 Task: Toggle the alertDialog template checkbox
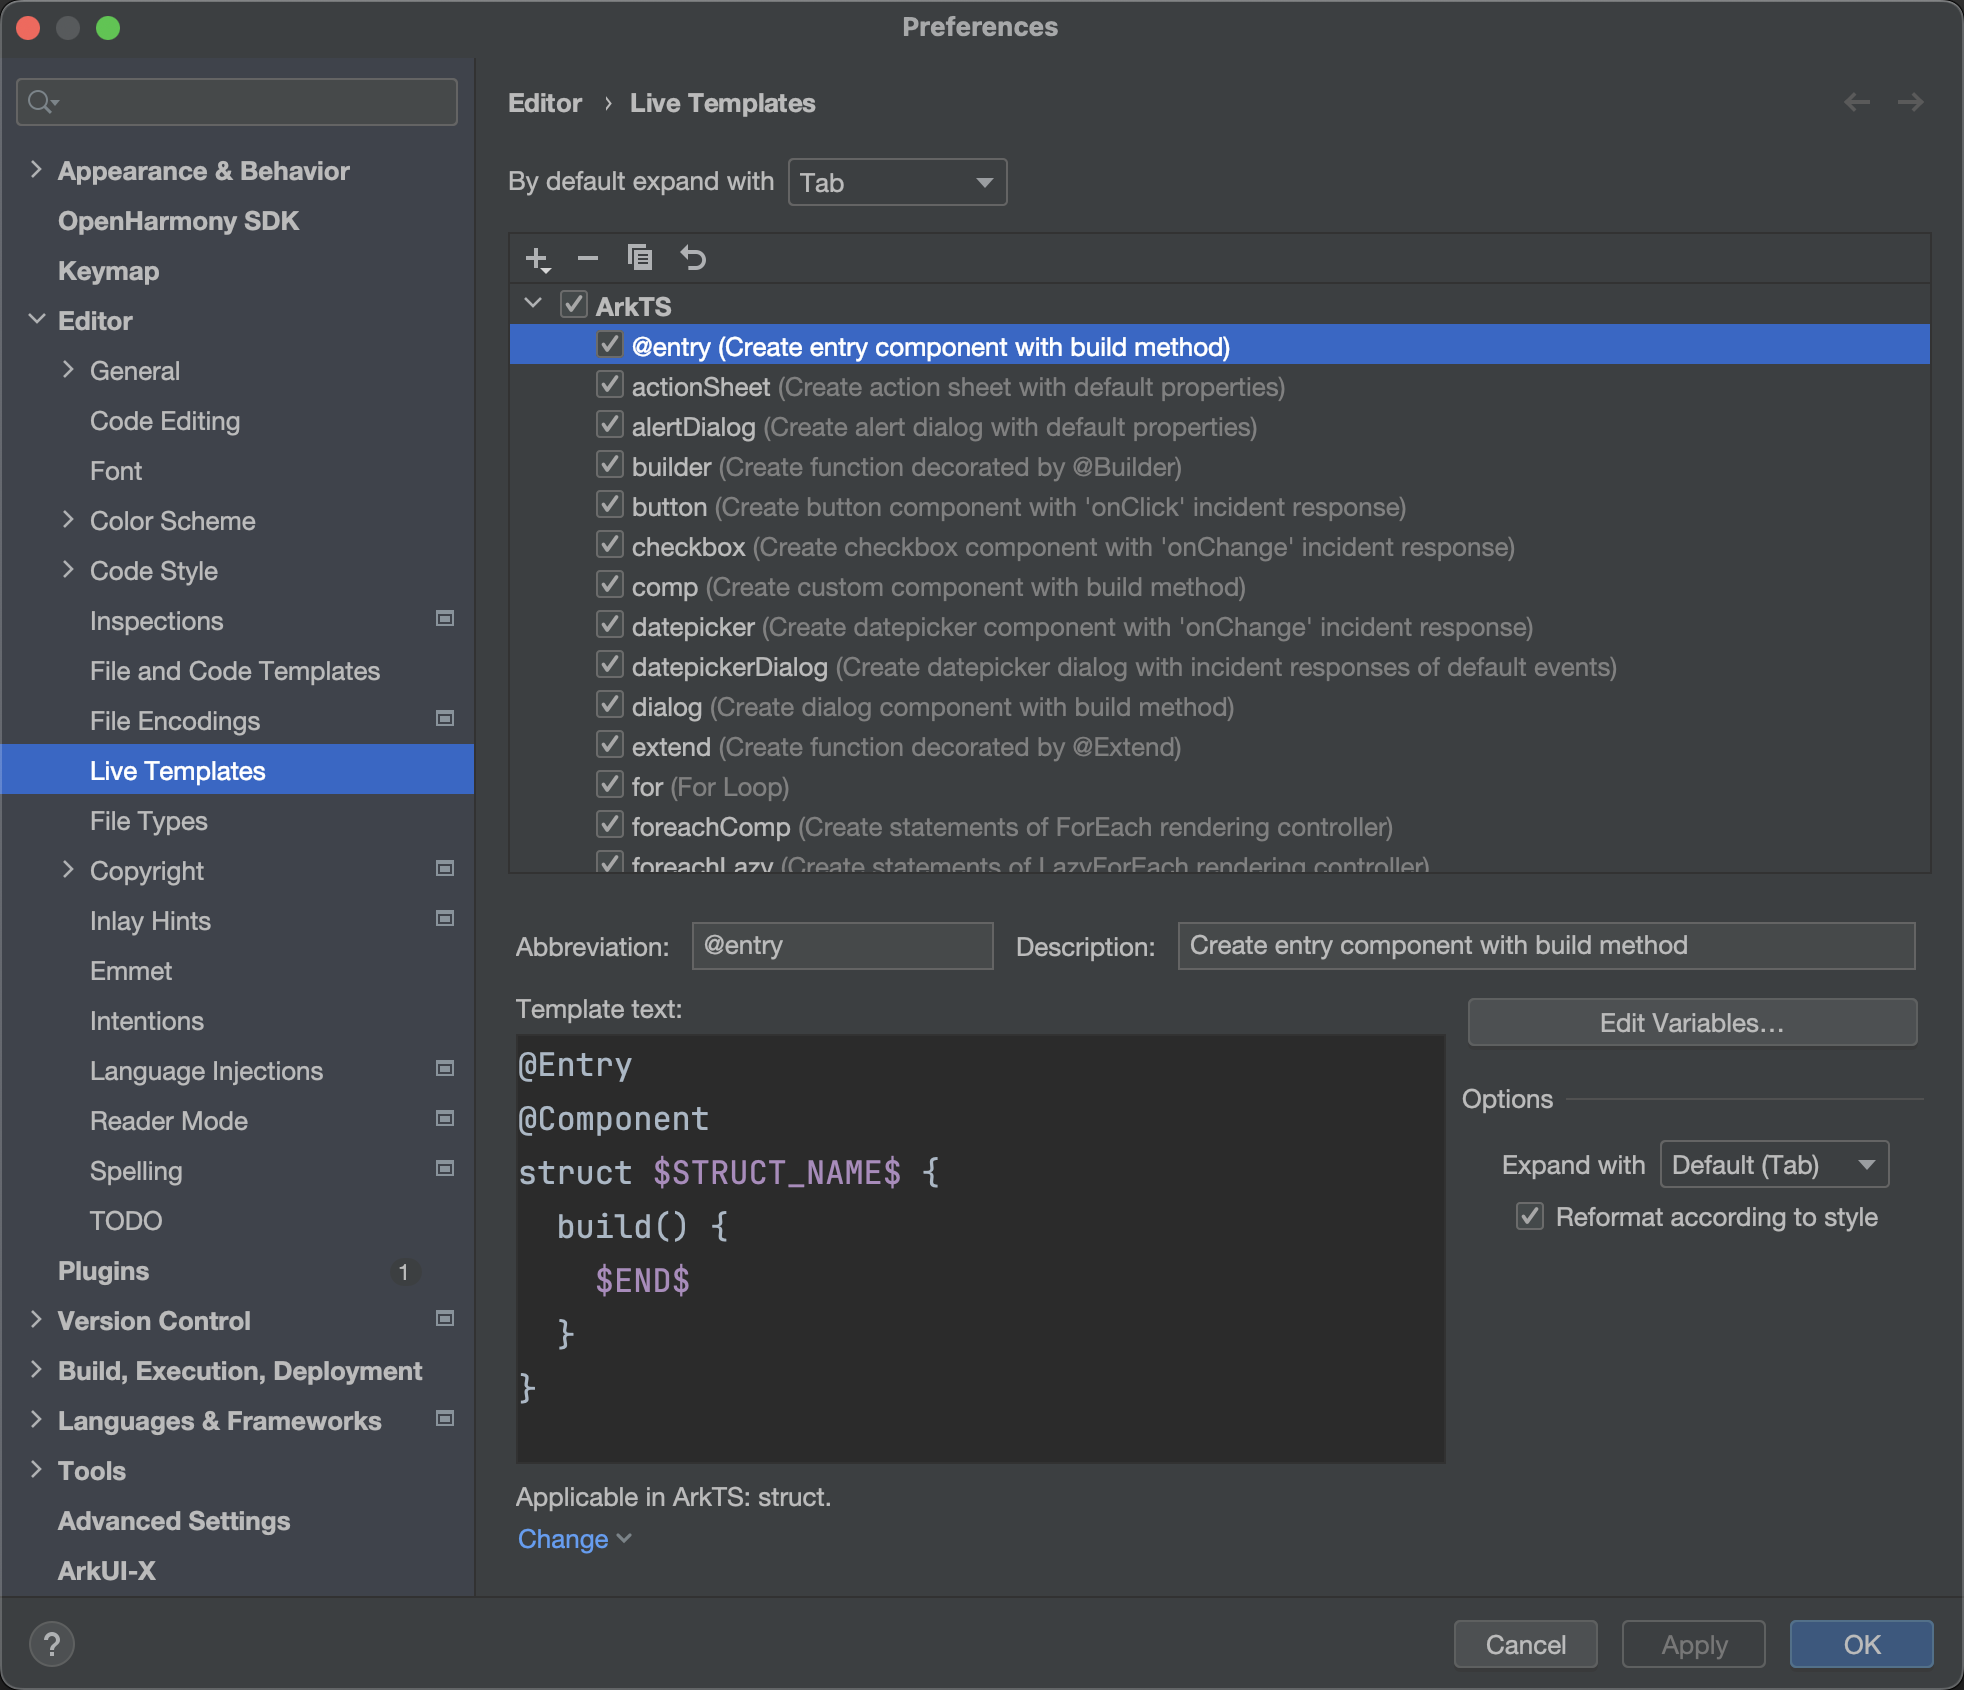[x=610, y=425]
